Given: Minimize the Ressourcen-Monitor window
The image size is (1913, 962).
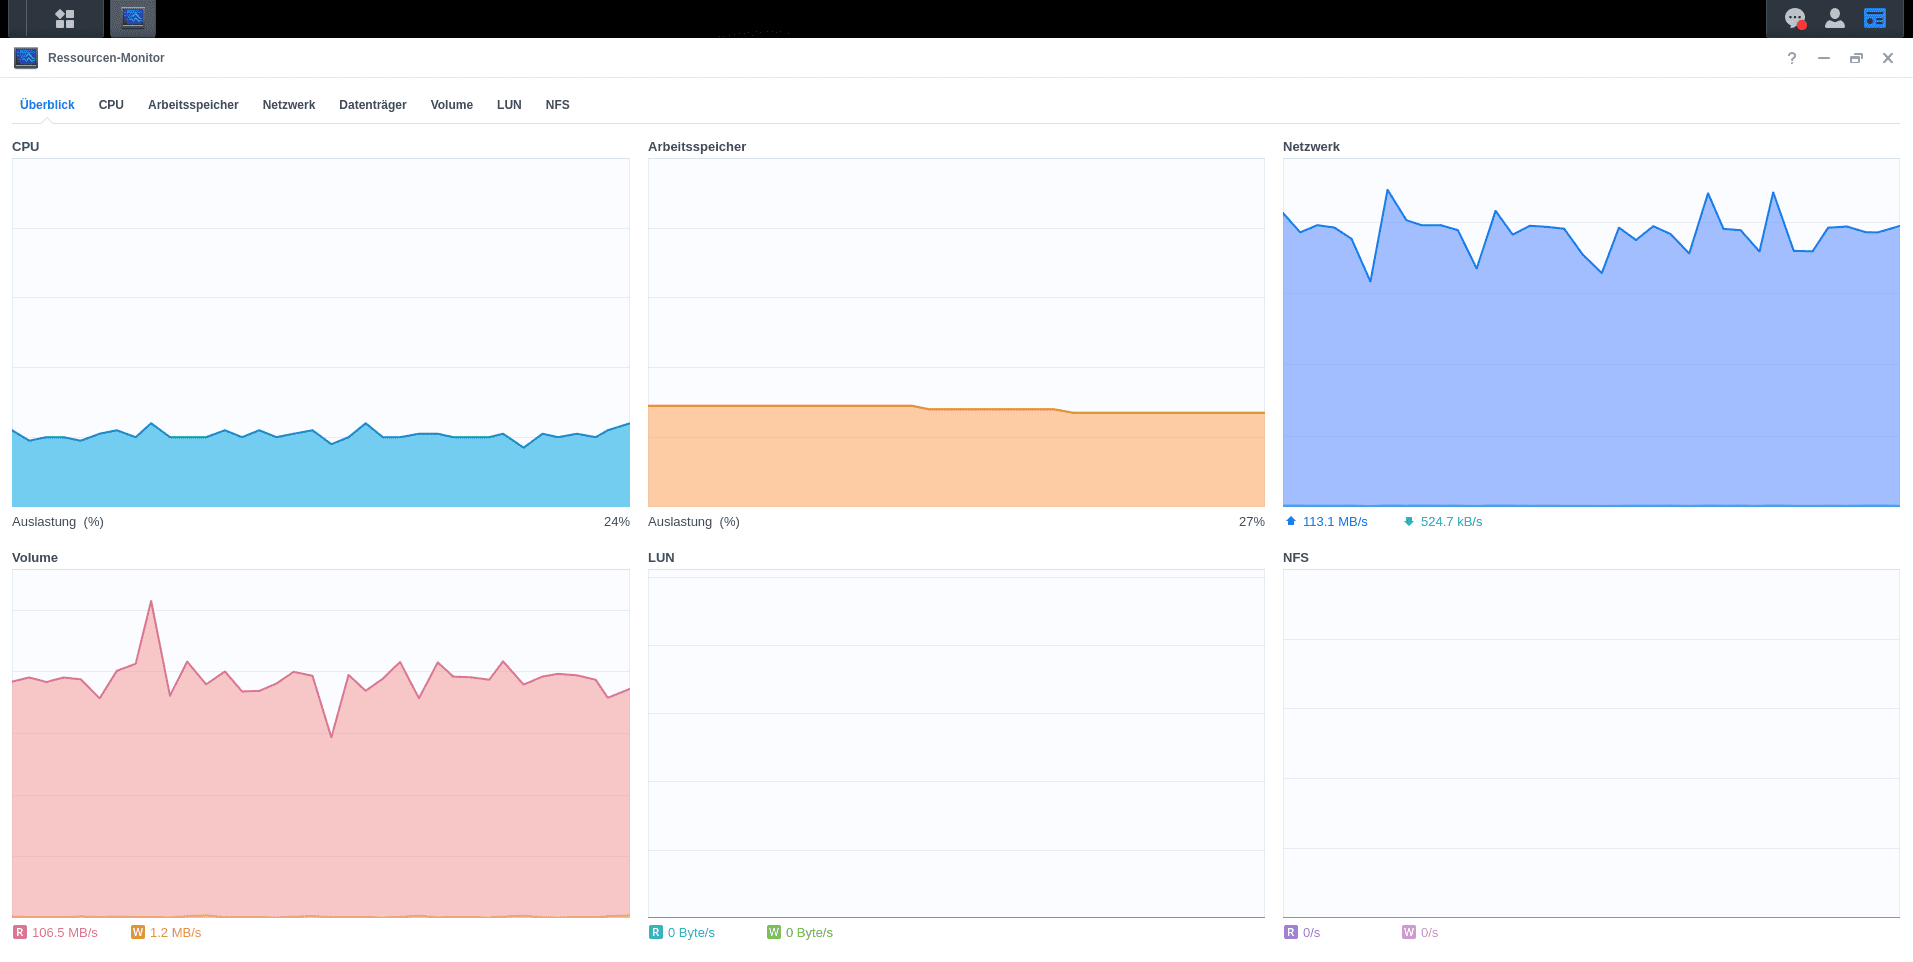Looking at the screenshot, I should point(1824,58).
